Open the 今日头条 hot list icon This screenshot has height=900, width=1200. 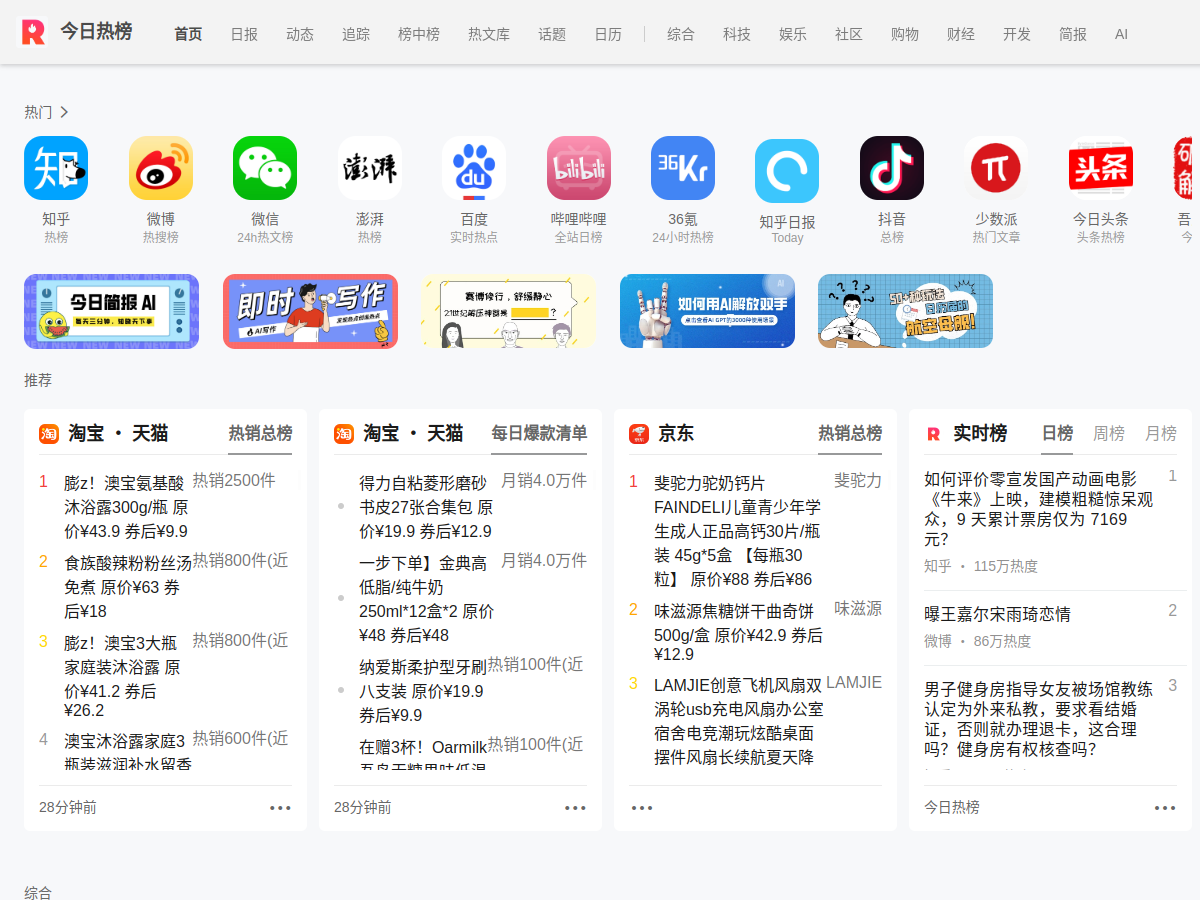tap(1101, 168)
